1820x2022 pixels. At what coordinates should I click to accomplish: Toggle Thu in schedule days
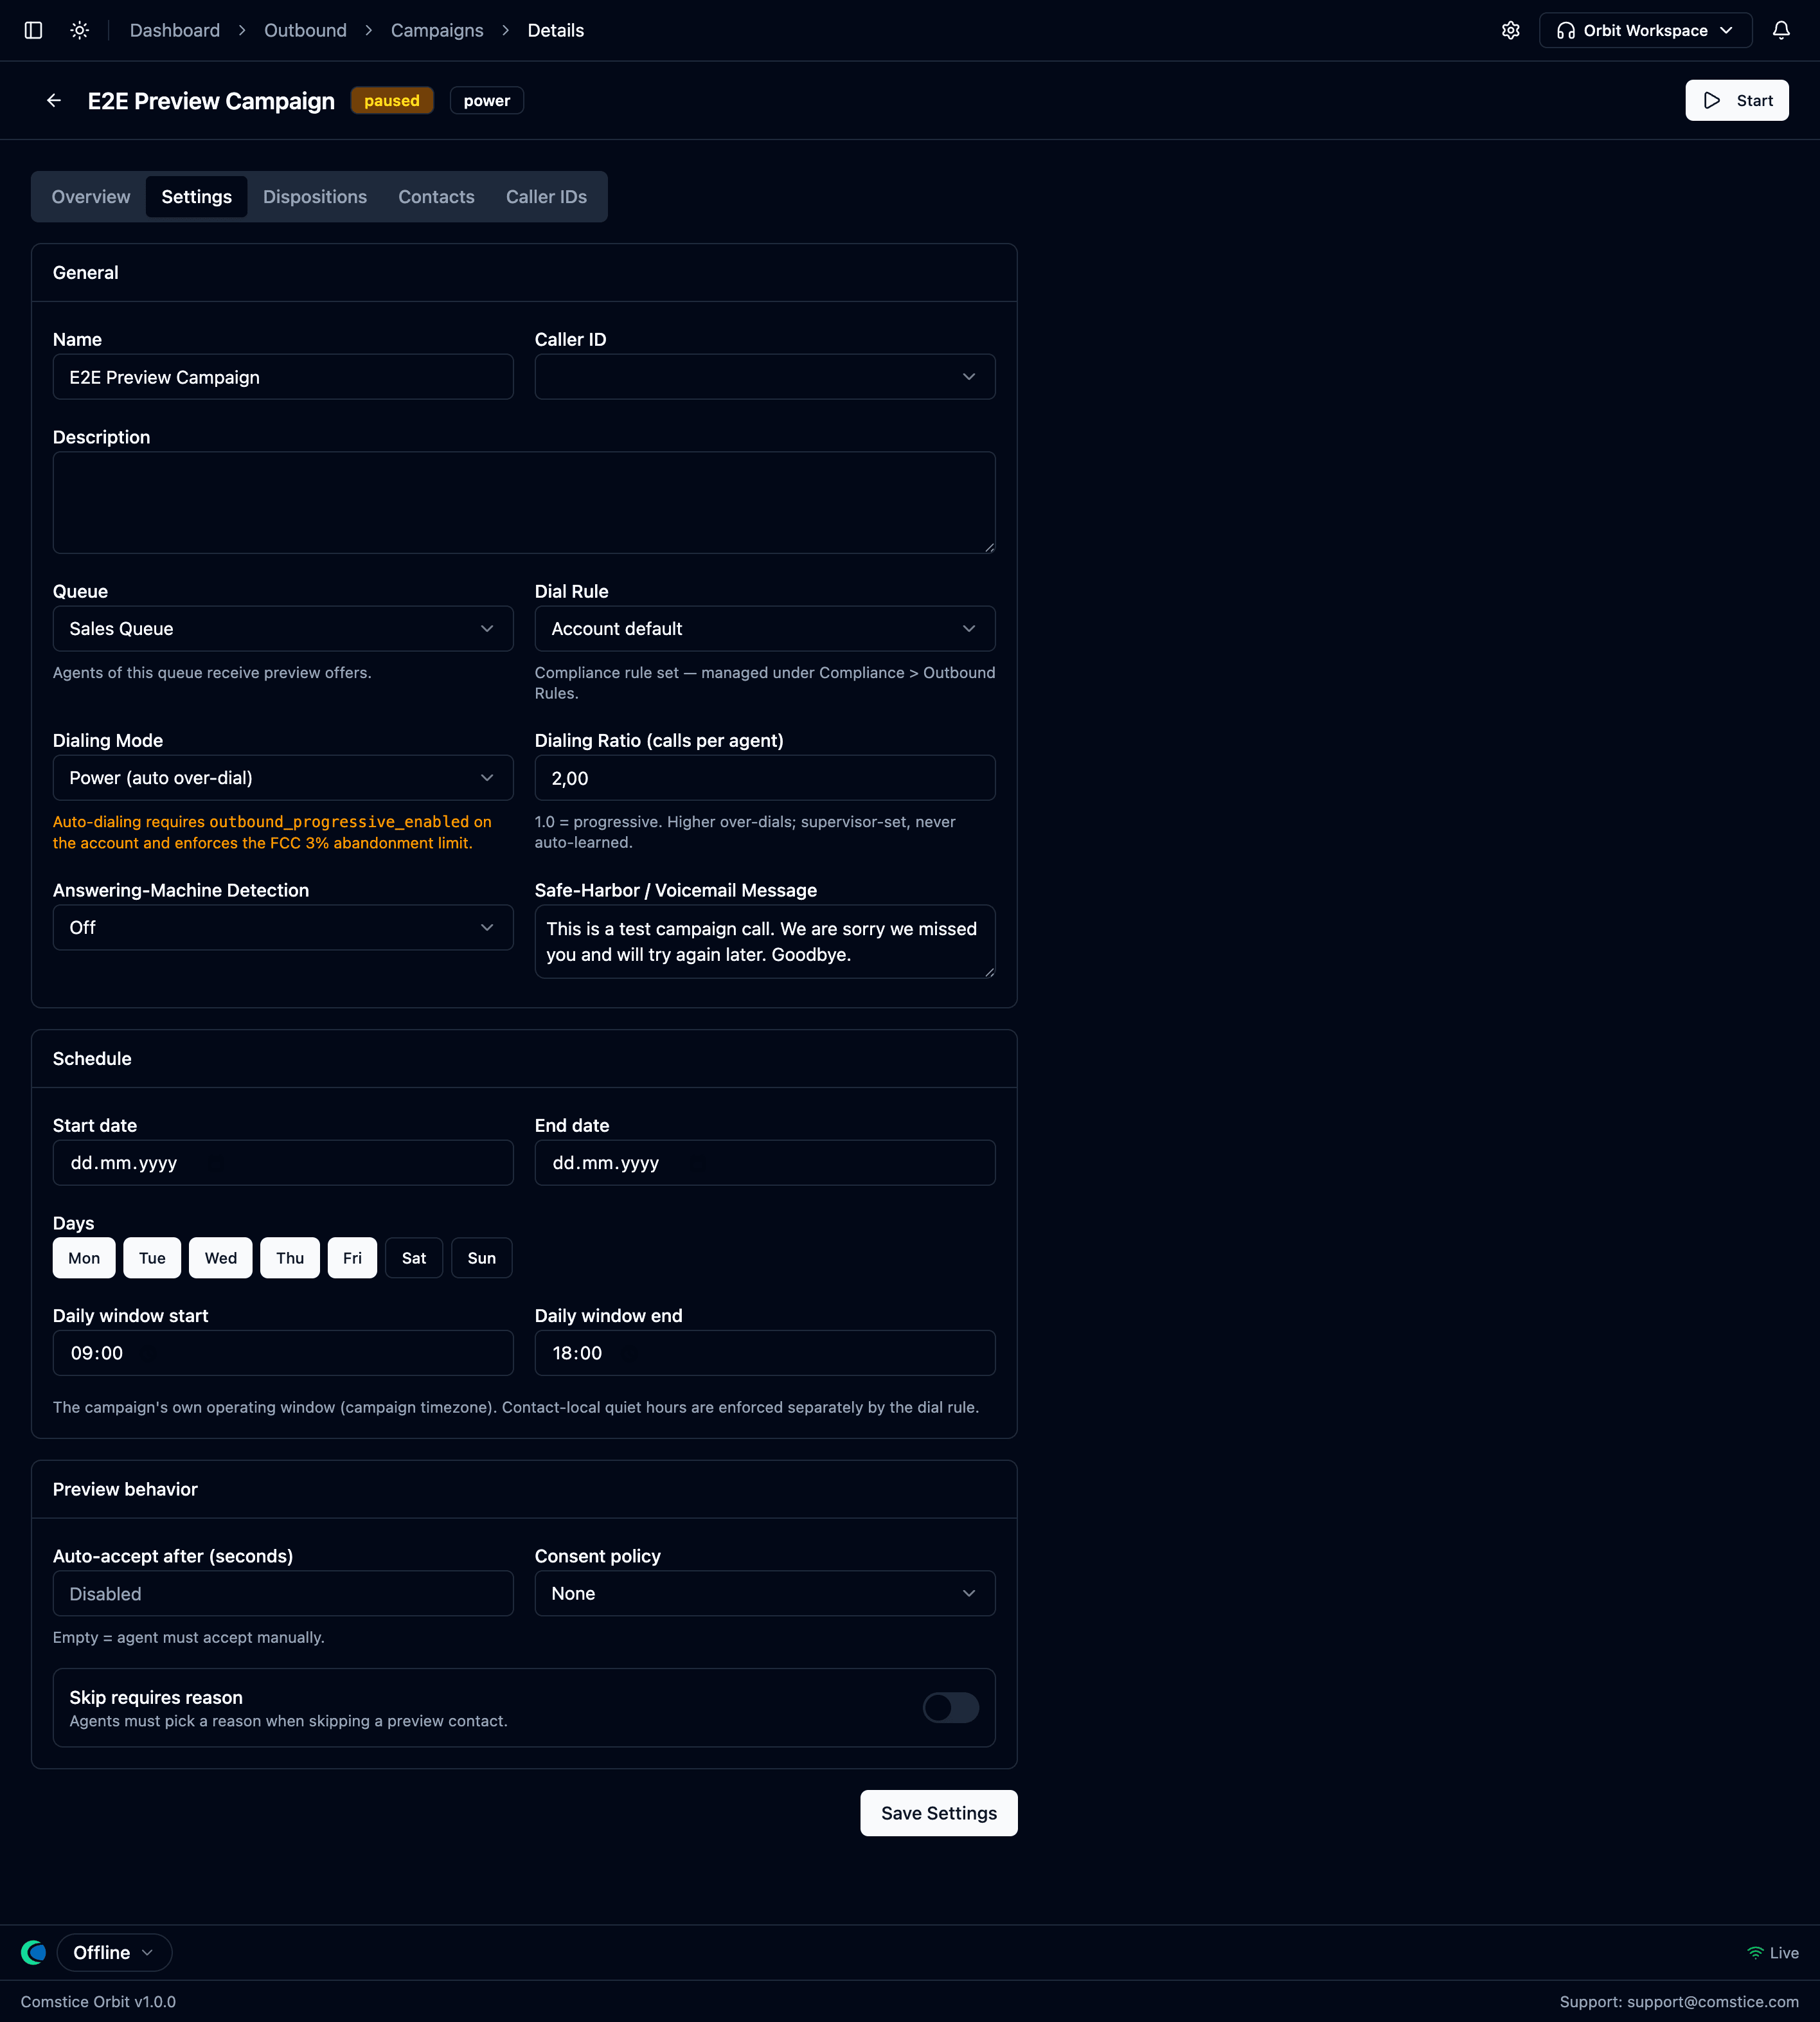point(290,1258)
